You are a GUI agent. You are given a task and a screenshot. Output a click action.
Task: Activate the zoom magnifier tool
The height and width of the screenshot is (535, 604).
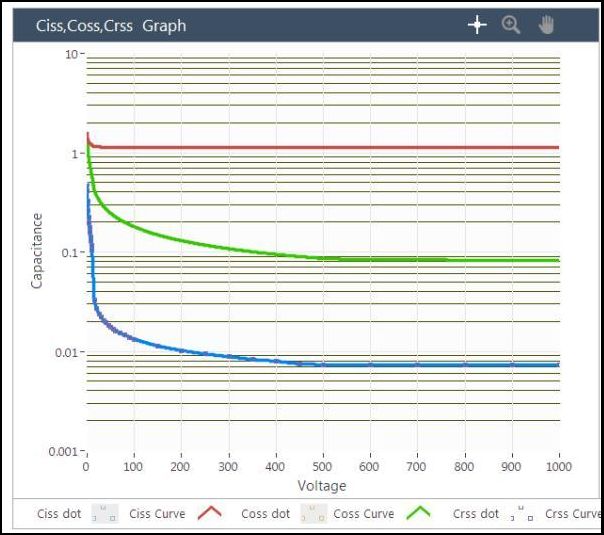pos(511,25)
